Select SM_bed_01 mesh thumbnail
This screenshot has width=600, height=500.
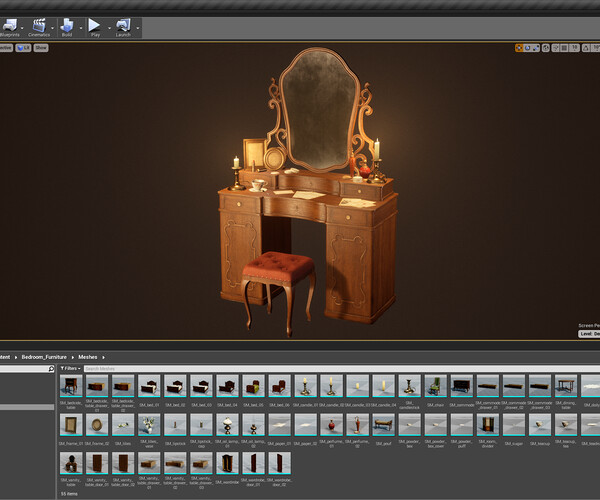pos(149,386)
